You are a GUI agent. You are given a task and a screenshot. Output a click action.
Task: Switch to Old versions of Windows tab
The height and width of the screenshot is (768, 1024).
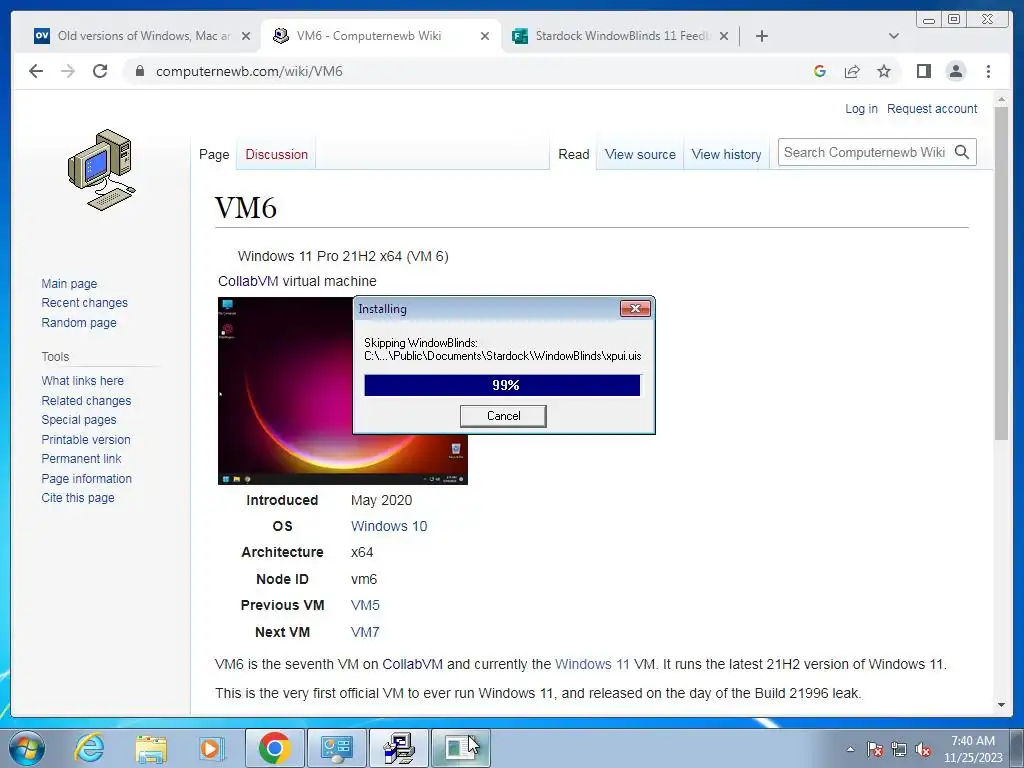click(142, 36)
